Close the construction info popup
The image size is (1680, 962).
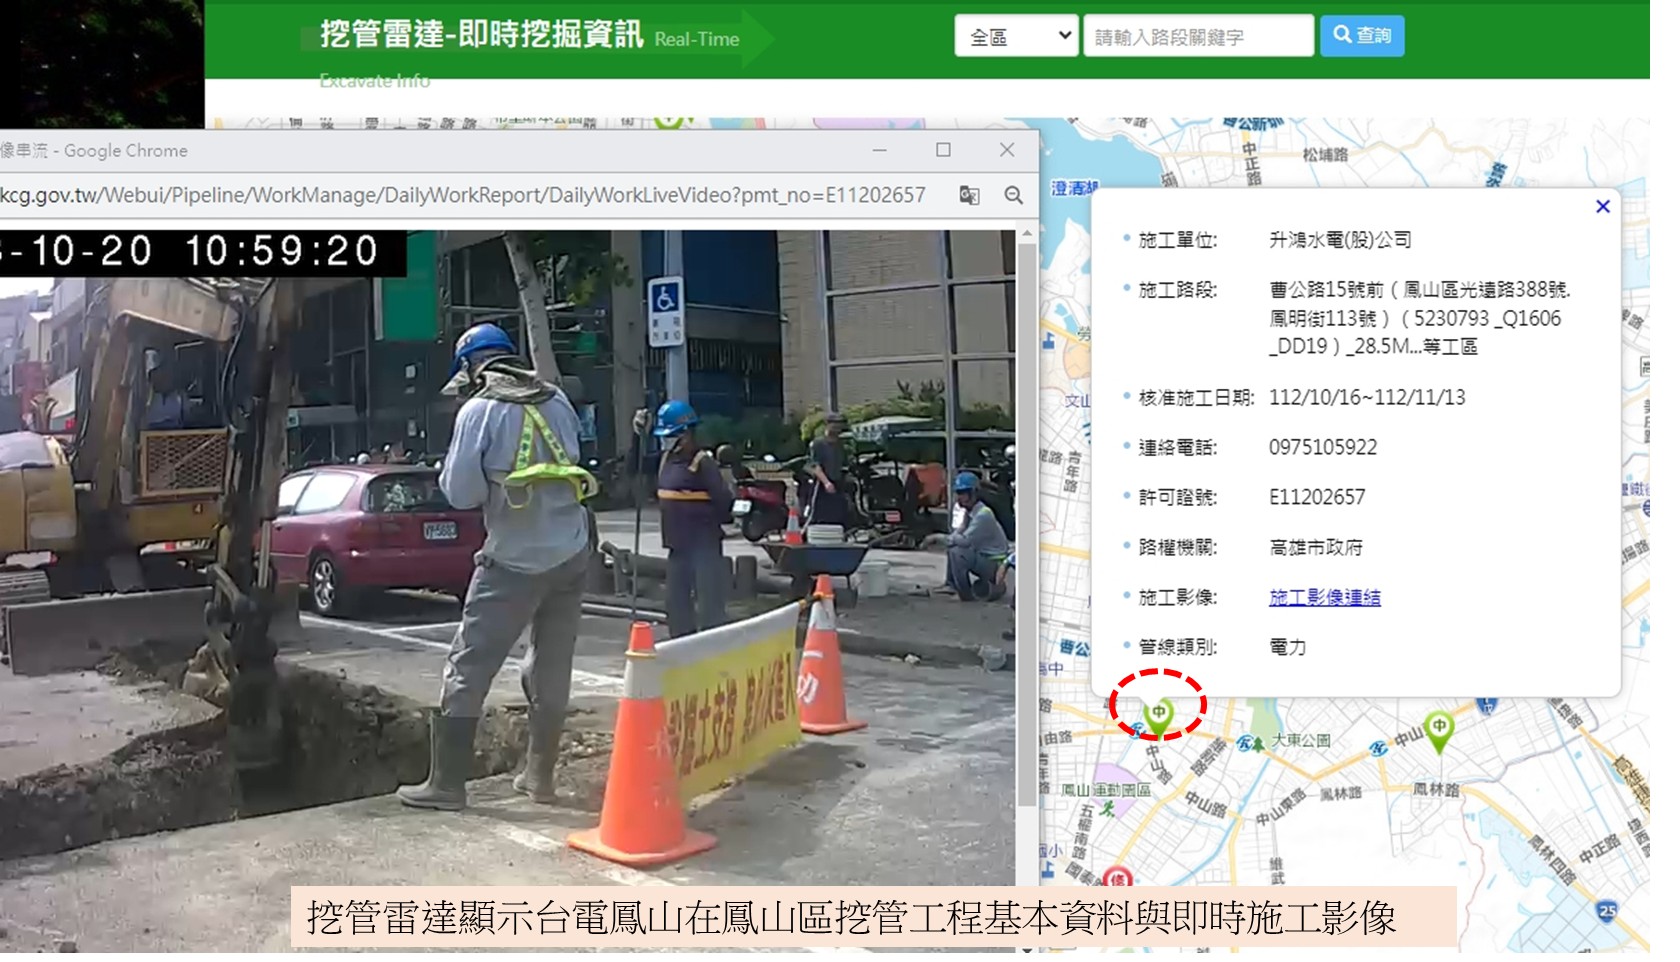[x=1602, y=207]
